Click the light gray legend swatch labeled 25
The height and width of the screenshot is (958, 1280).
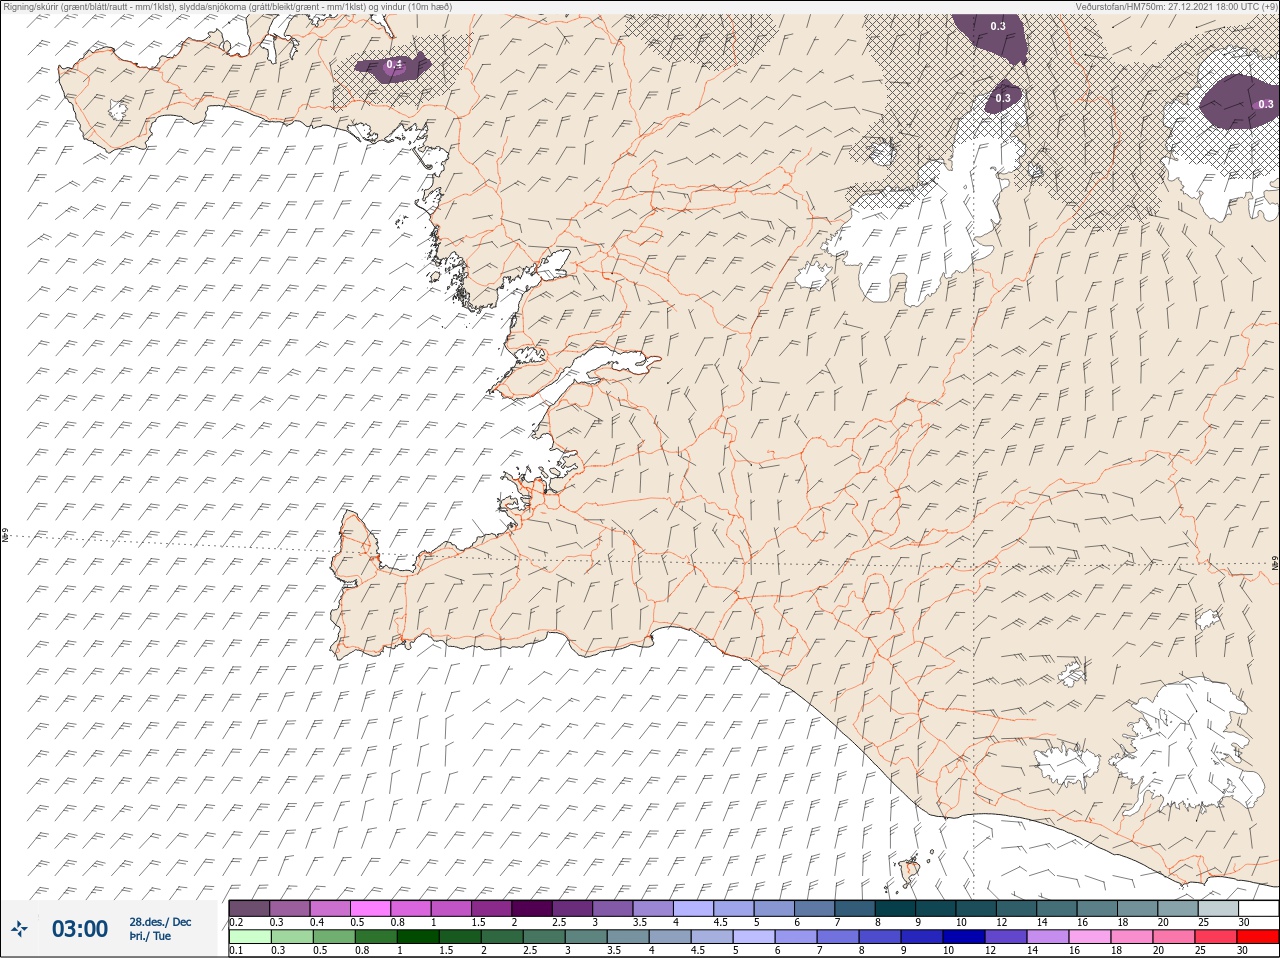[x=1219, y=908]
